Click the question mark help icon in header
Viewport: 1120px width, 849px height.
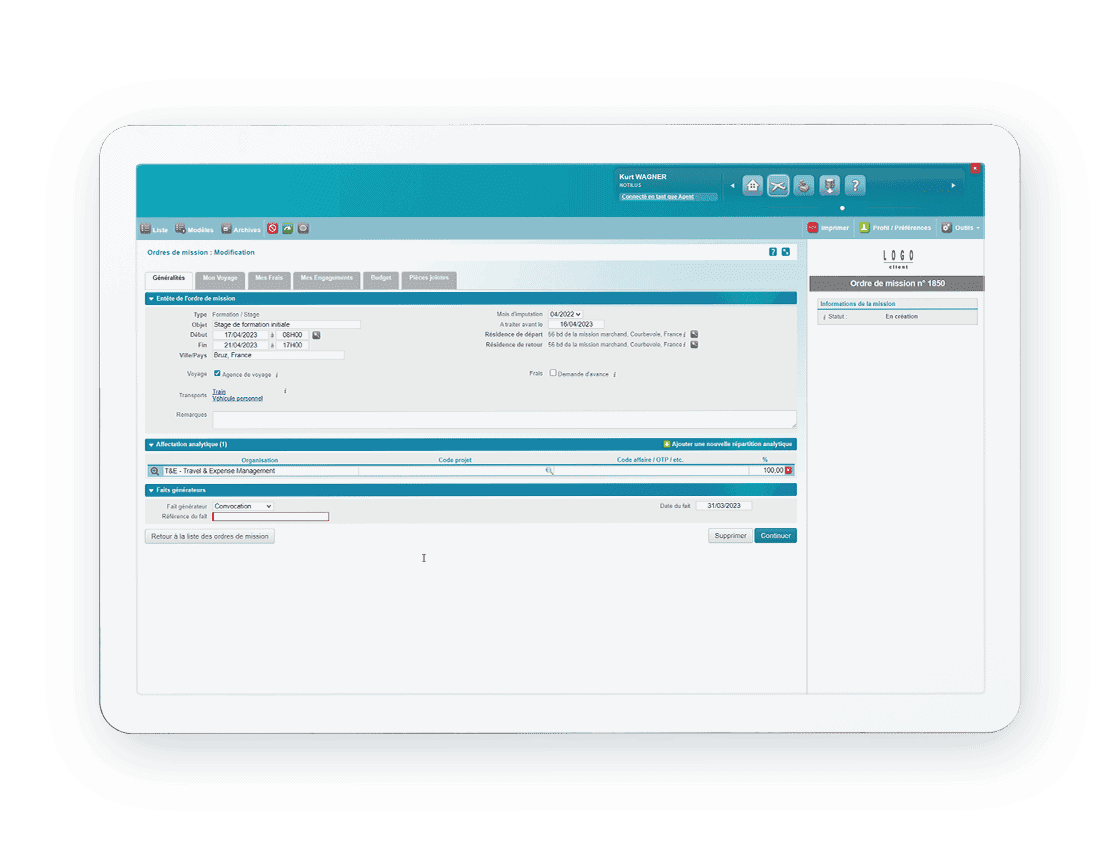855,186
